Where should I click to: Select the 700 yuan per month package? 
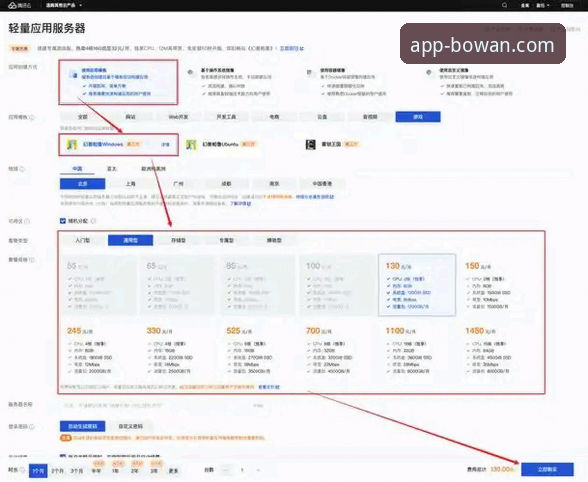tap(338, 351)
